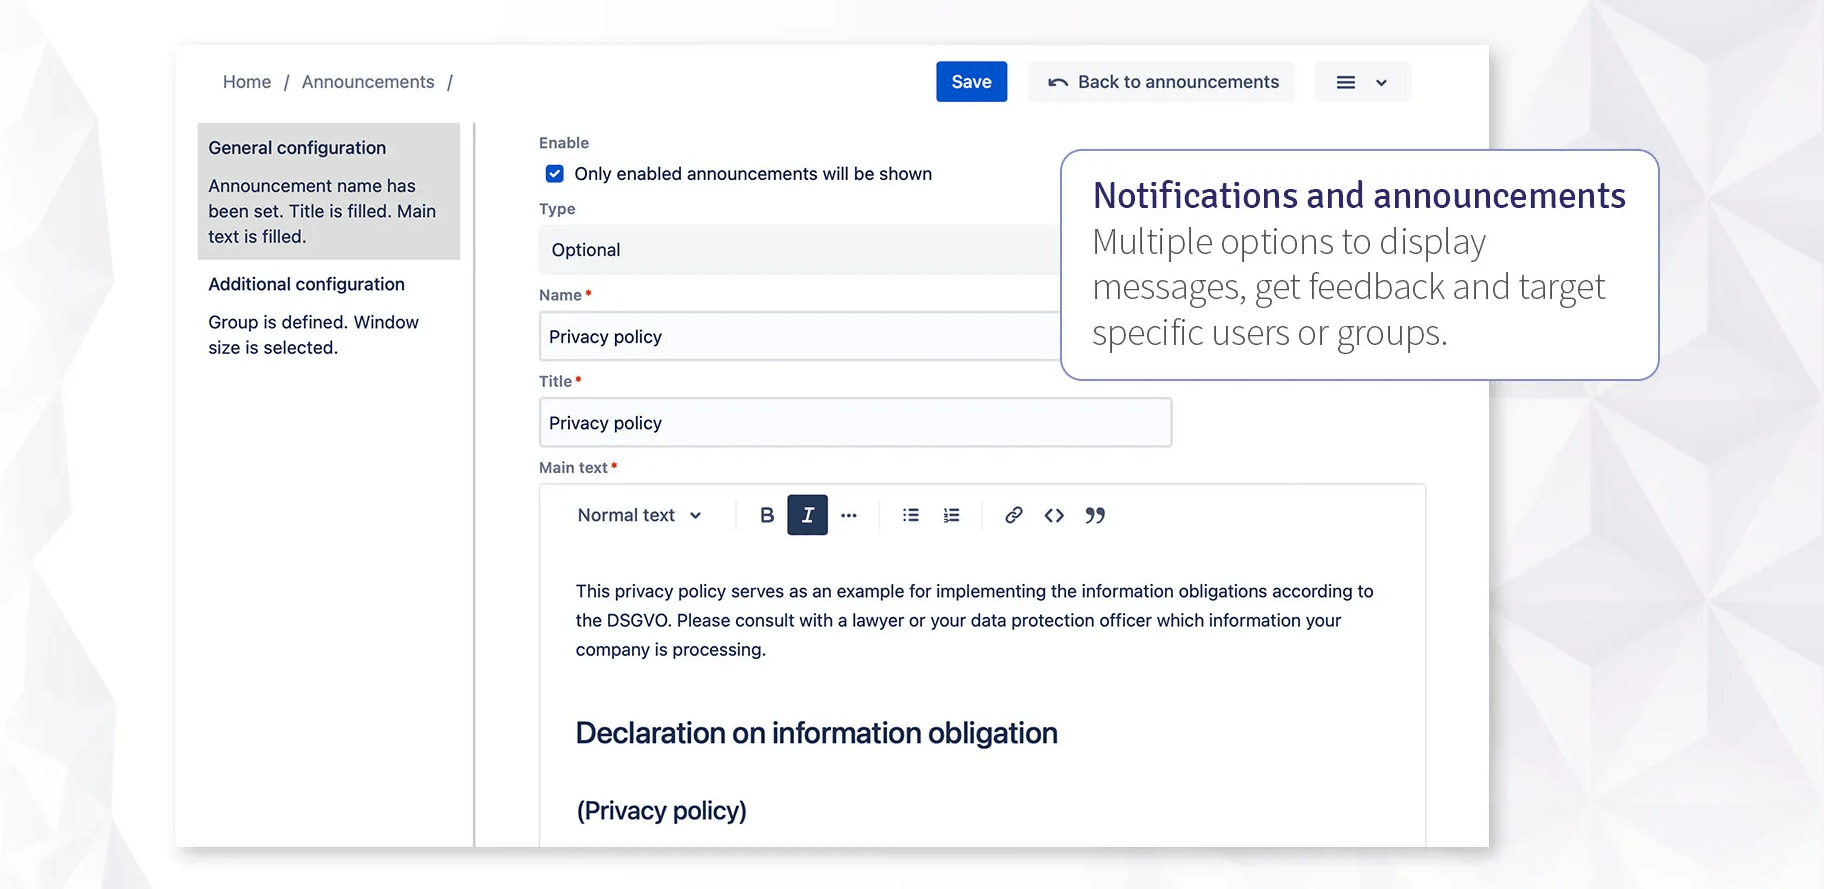Click Back to announcements button
Viewport: 1824px width, 889px height.
[1162, 82]
